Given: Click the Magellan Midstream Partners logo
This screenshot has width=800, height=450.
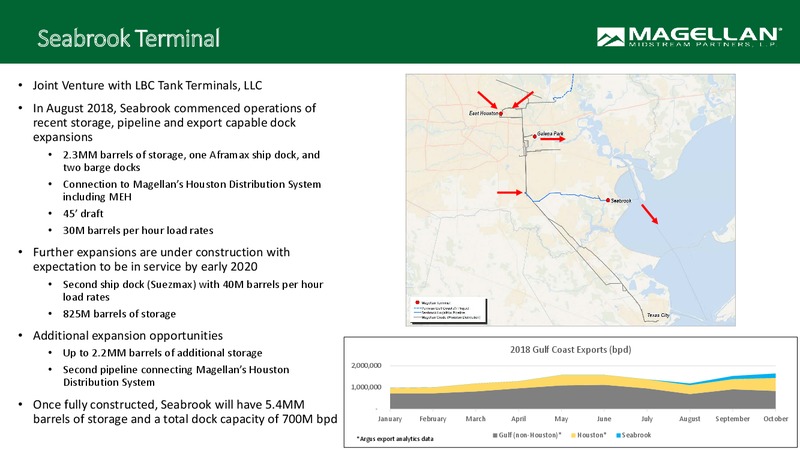Looking at the screenshot, I should pyautogui.click(x=689, y=37).
